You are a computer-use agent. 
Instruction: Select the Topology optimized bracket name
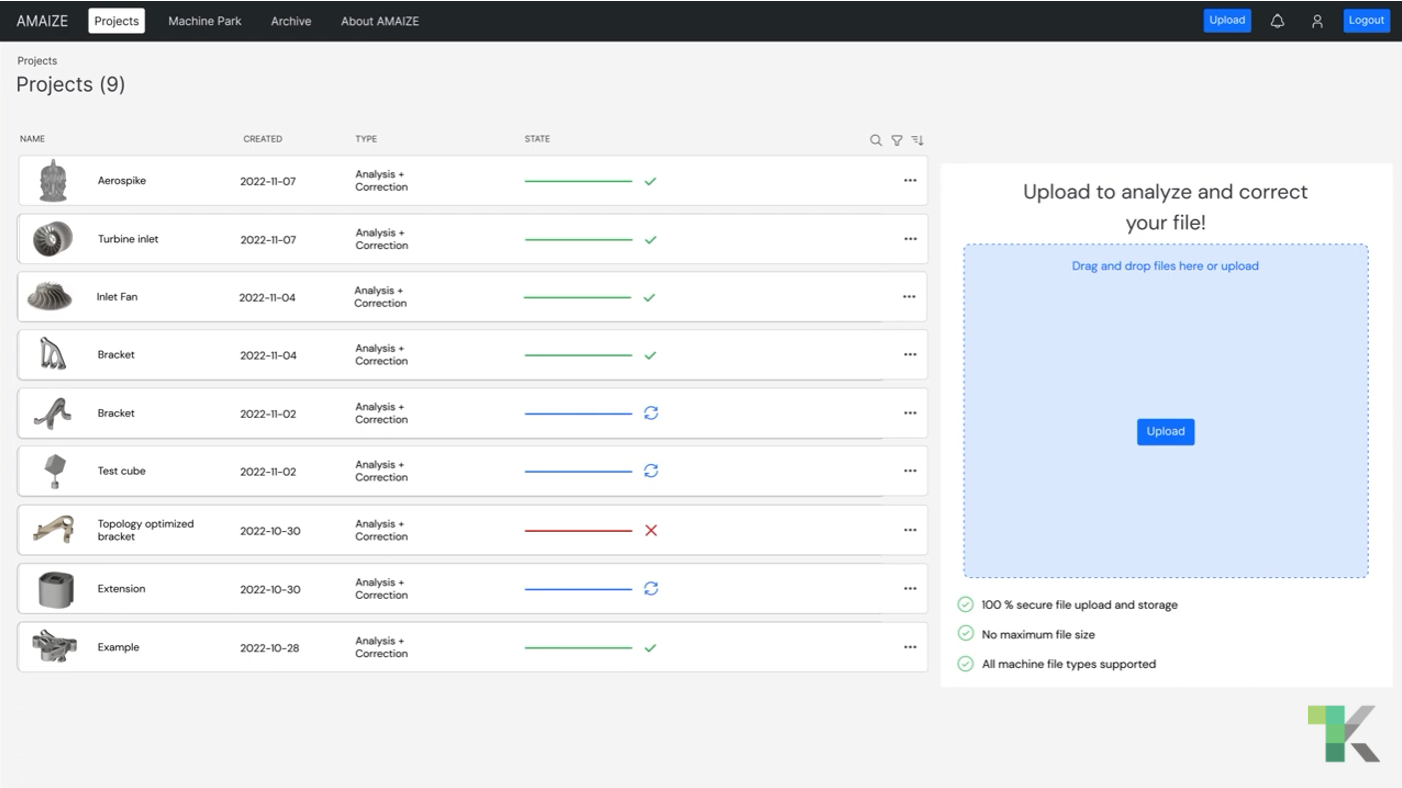[146, 530]
